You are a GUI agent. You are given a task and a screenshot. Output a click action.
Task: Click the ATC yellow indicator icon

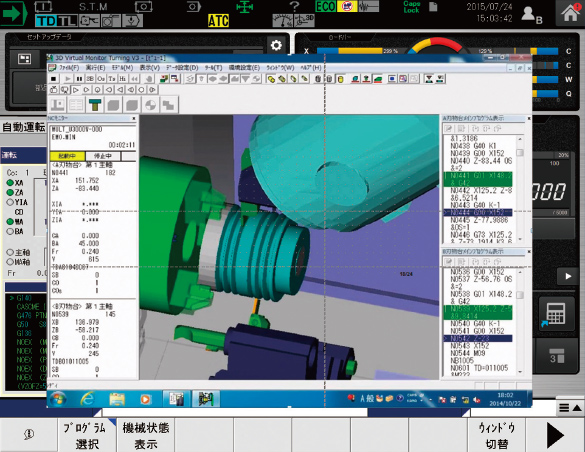218,21
